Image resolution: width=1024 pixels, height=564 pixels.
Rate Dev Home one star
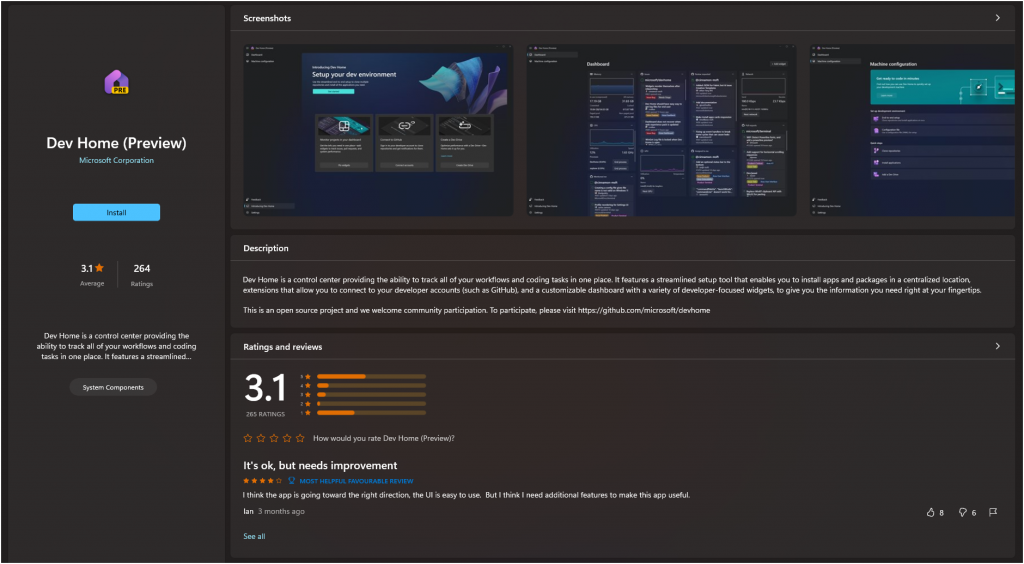(248, 438)
